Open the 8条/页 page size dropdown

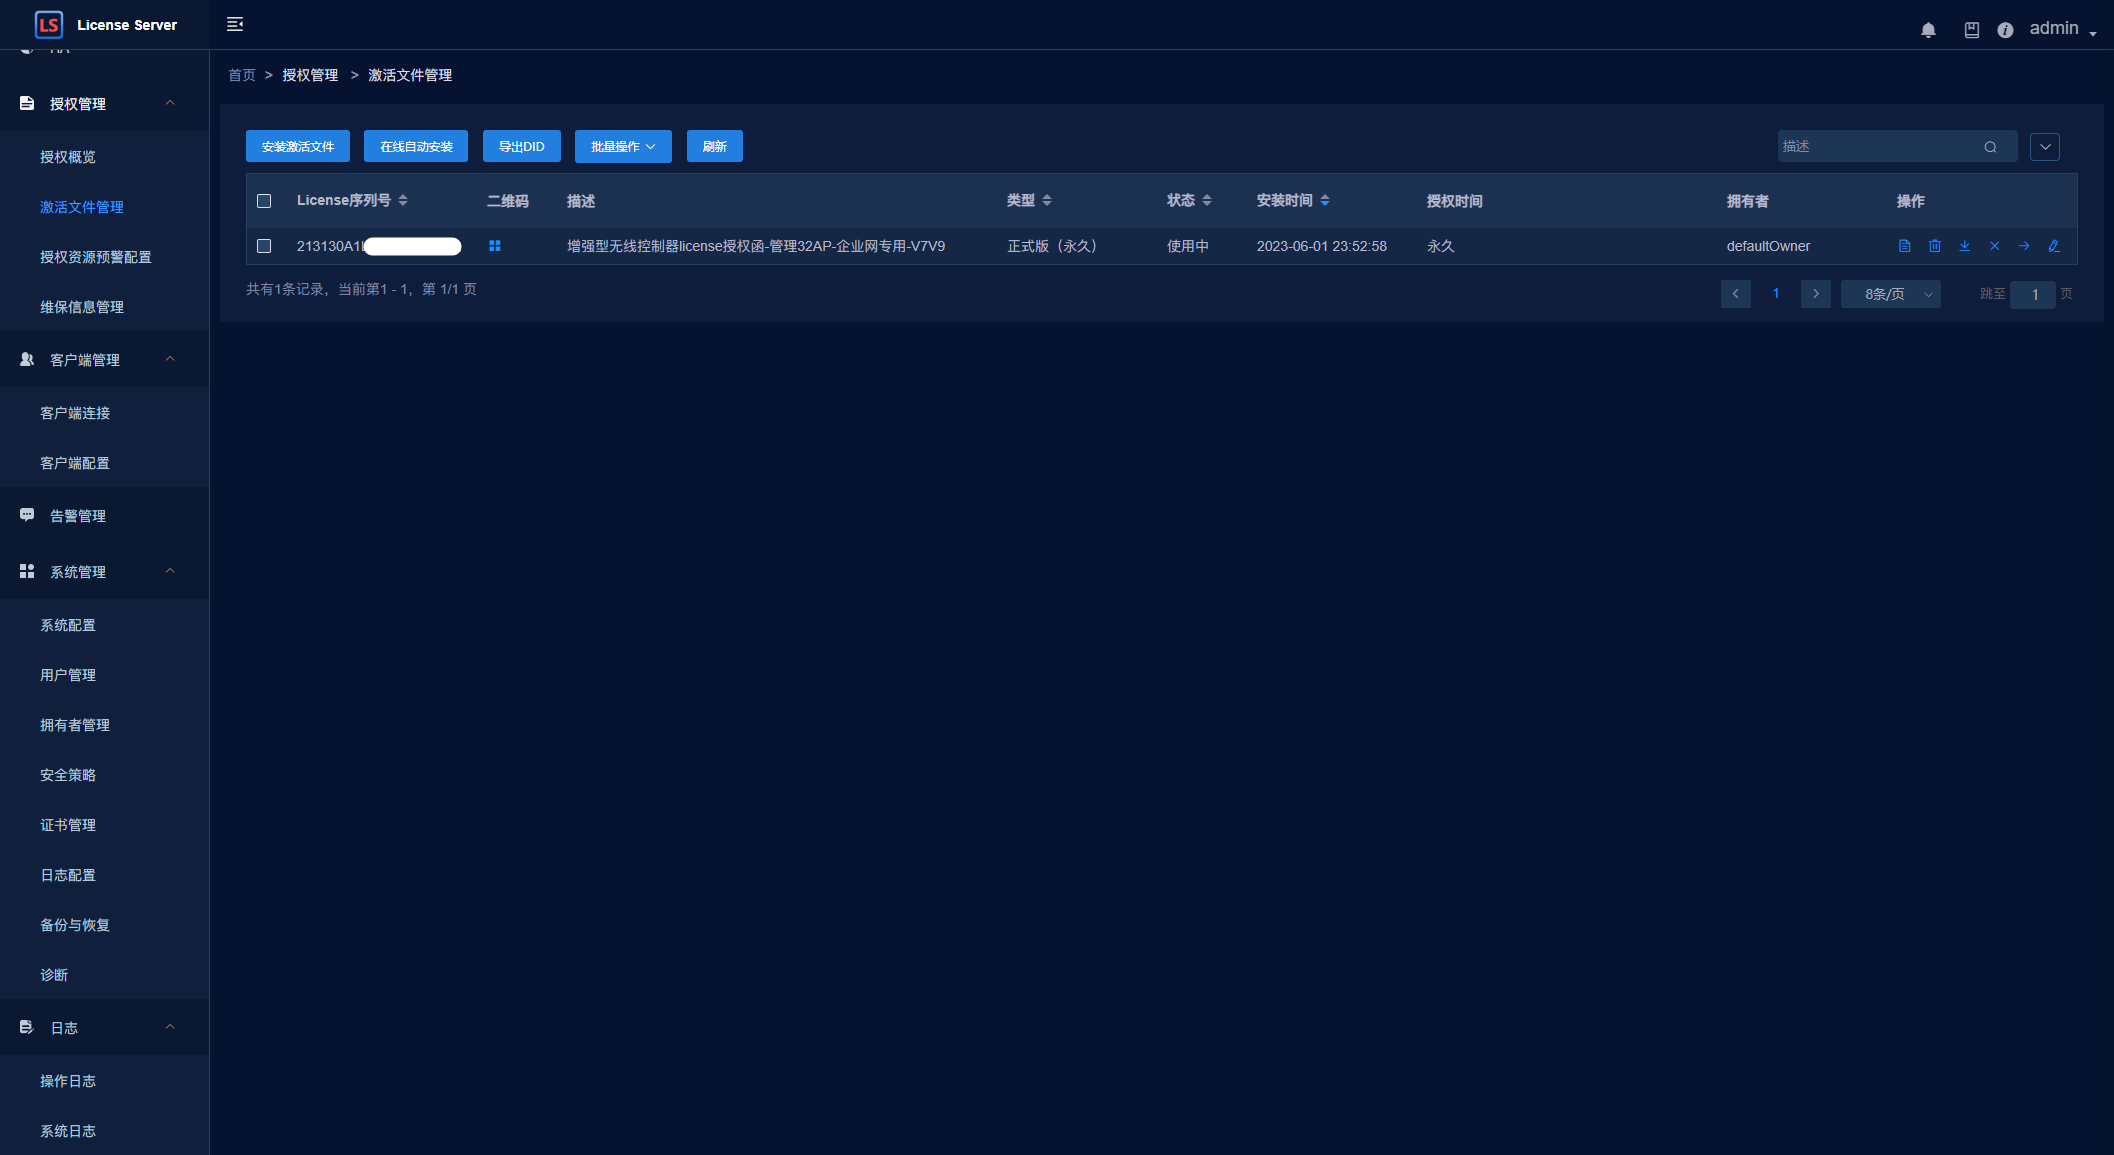click(x=1890, y=294)
